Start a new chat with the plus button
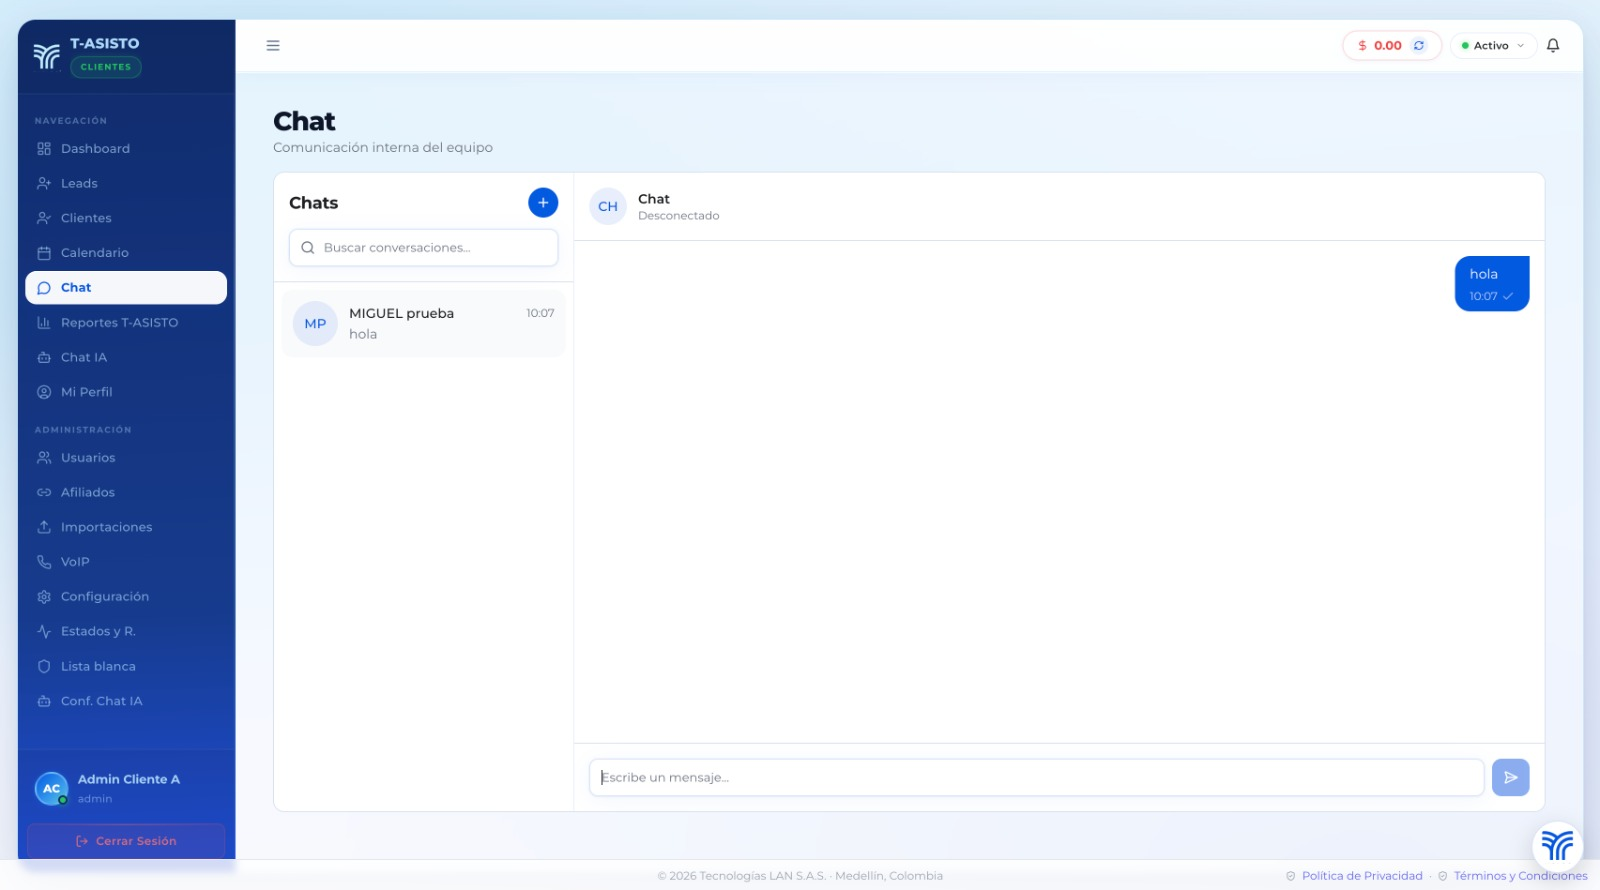Viewport: 1600px width, 890px height. point(543,203)
